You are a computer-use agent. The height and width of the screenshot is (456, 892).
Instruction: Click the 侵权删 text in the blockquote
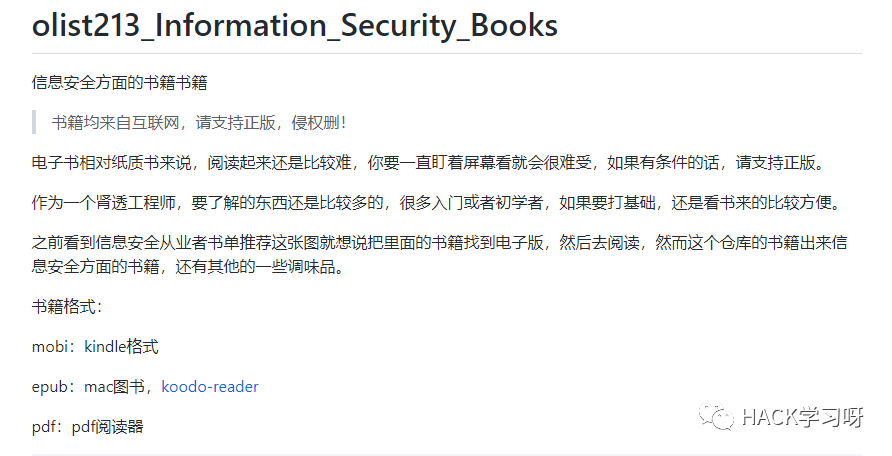click(x=315, y=122)
